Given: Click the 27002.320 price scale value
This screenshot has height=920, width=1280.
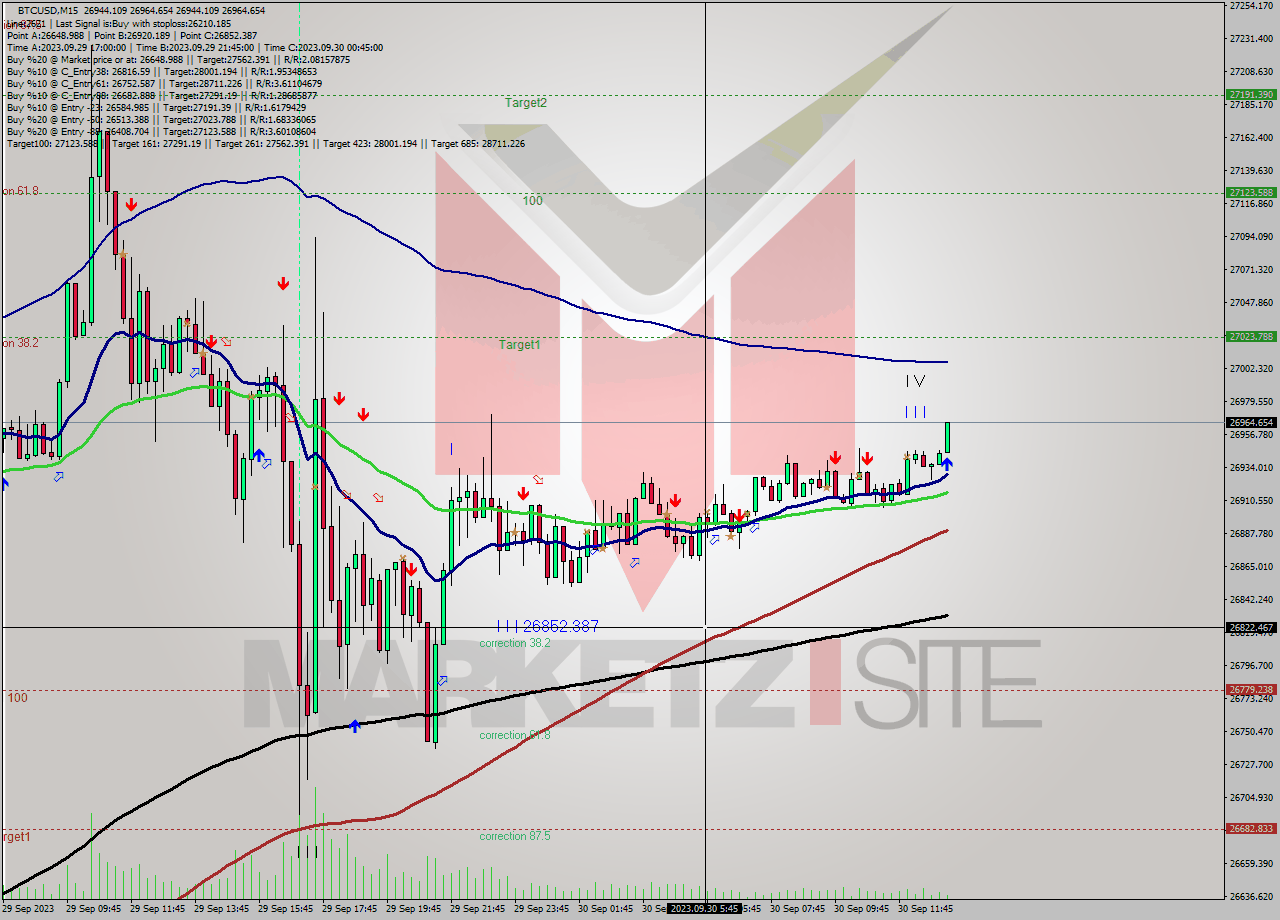Looking at the screenshot, I should tap(1251, 368).
